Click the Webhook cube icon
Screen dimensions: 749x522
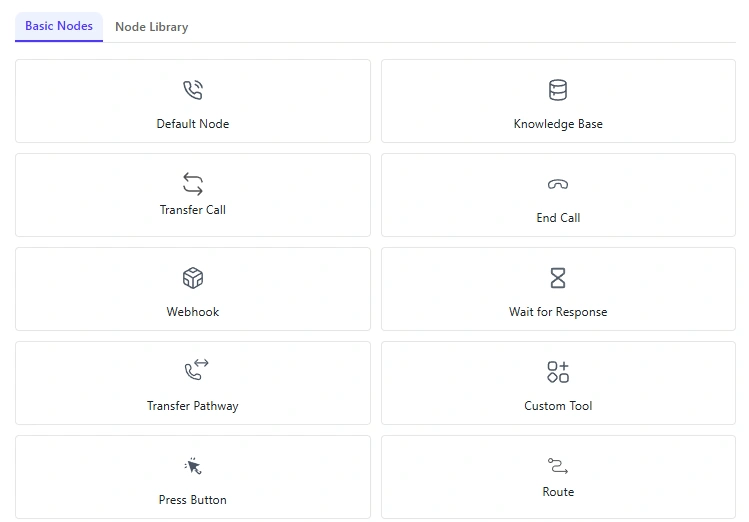point(193,278)
